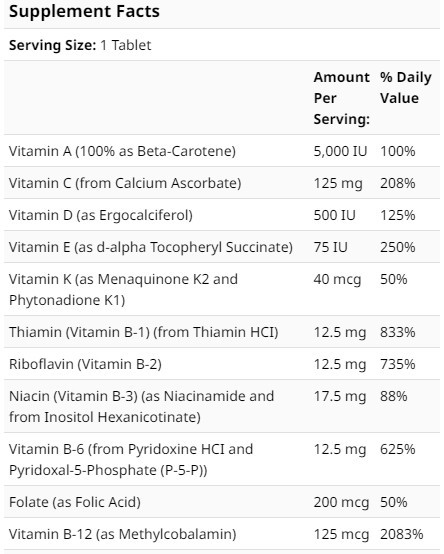Viewport: 444px width, 554px height.
Task: Click the 500 IU amount cell
Action: click(335, 215)
